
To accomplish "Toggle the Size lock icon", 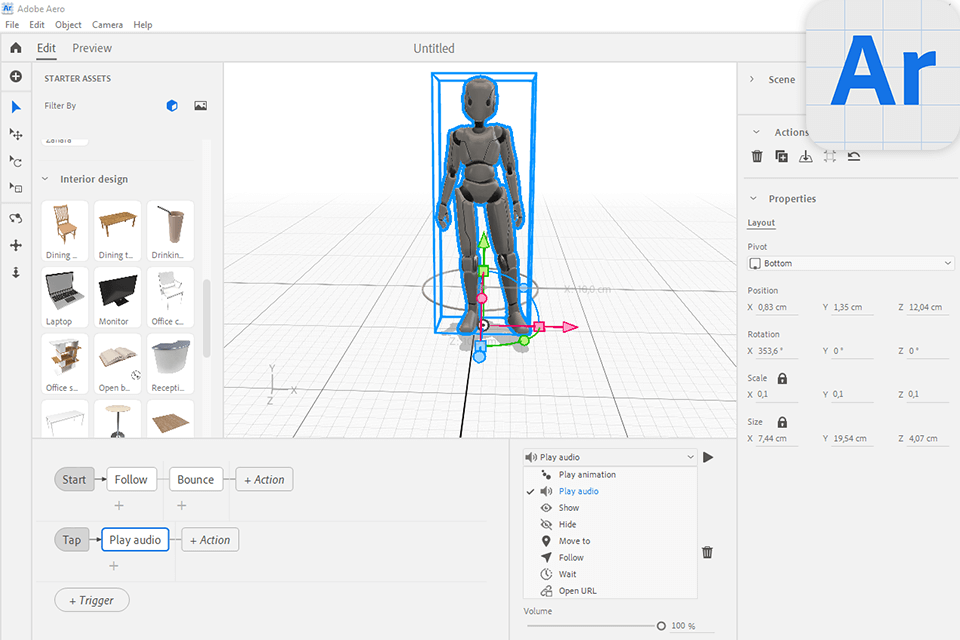I will (x=782, y=423).
